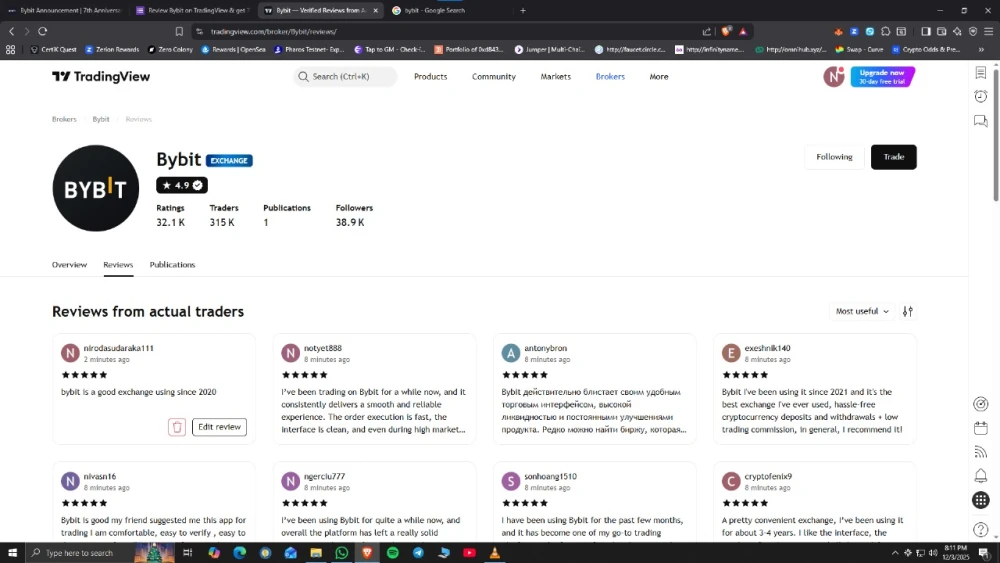Open the Notifications bell icon
This screenshot has width=1000, height=563.
[981, 476]
